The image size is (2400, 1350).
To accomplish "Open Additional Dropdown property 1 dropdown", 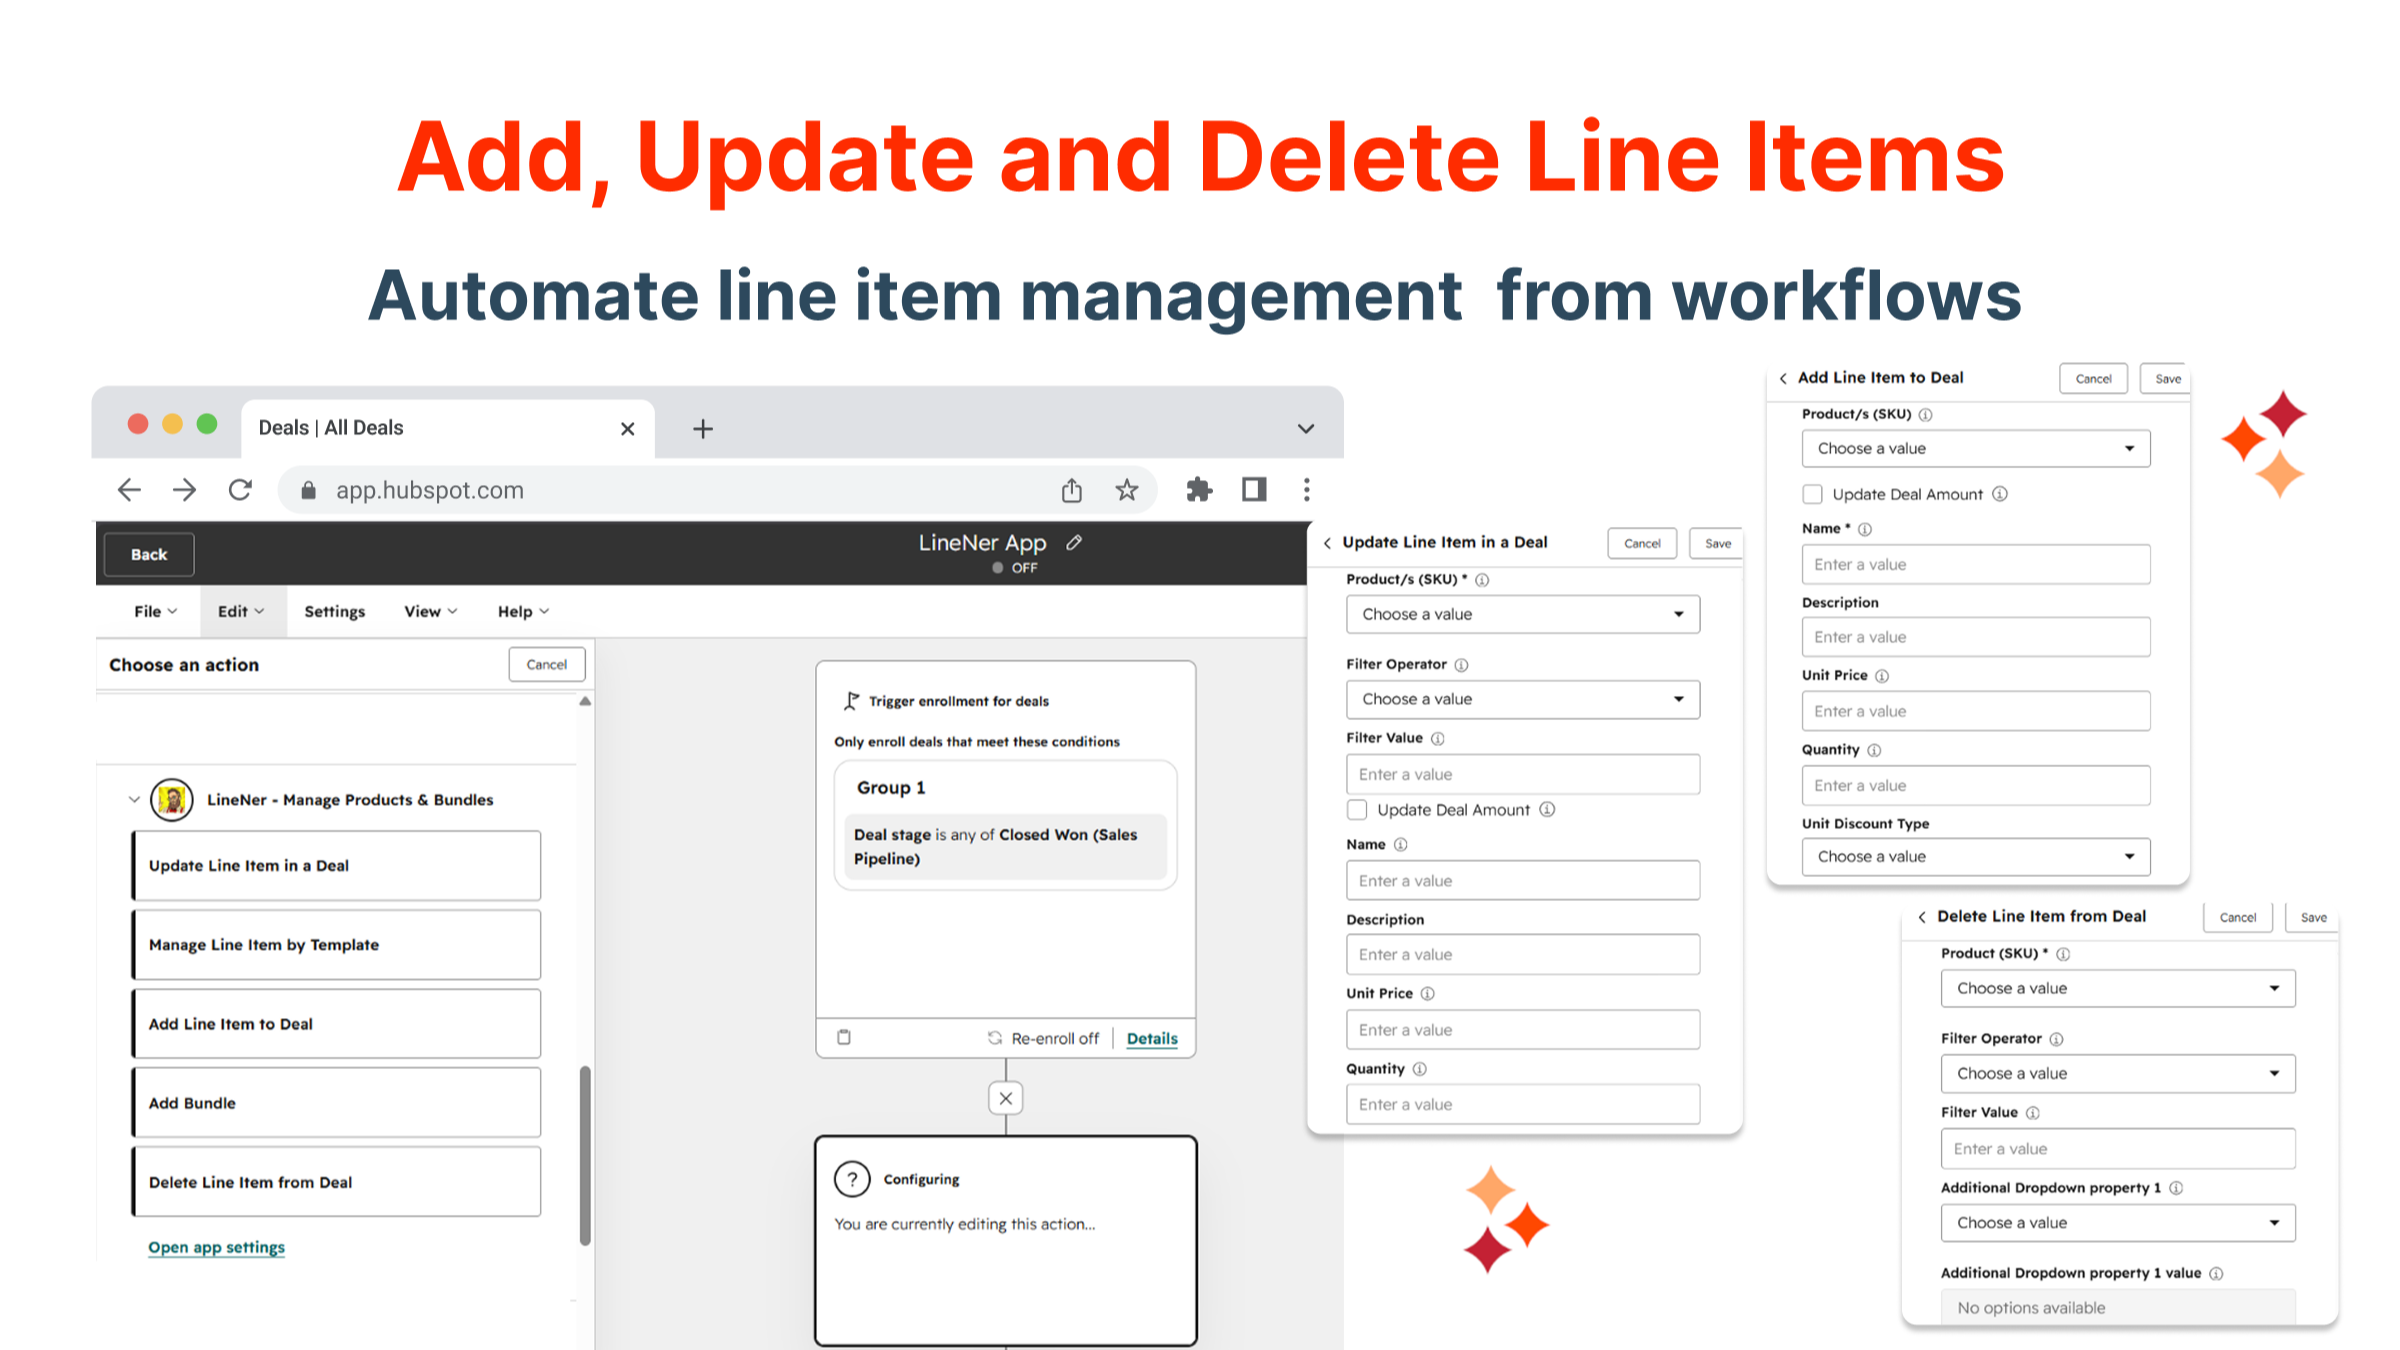I will [x=2118, y=1222].
